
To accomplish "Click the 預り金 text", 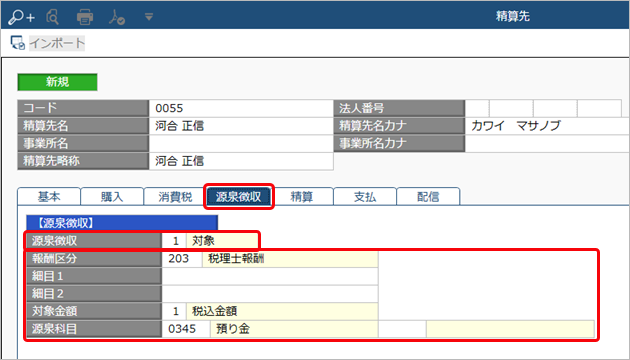I will pos(233,329).
